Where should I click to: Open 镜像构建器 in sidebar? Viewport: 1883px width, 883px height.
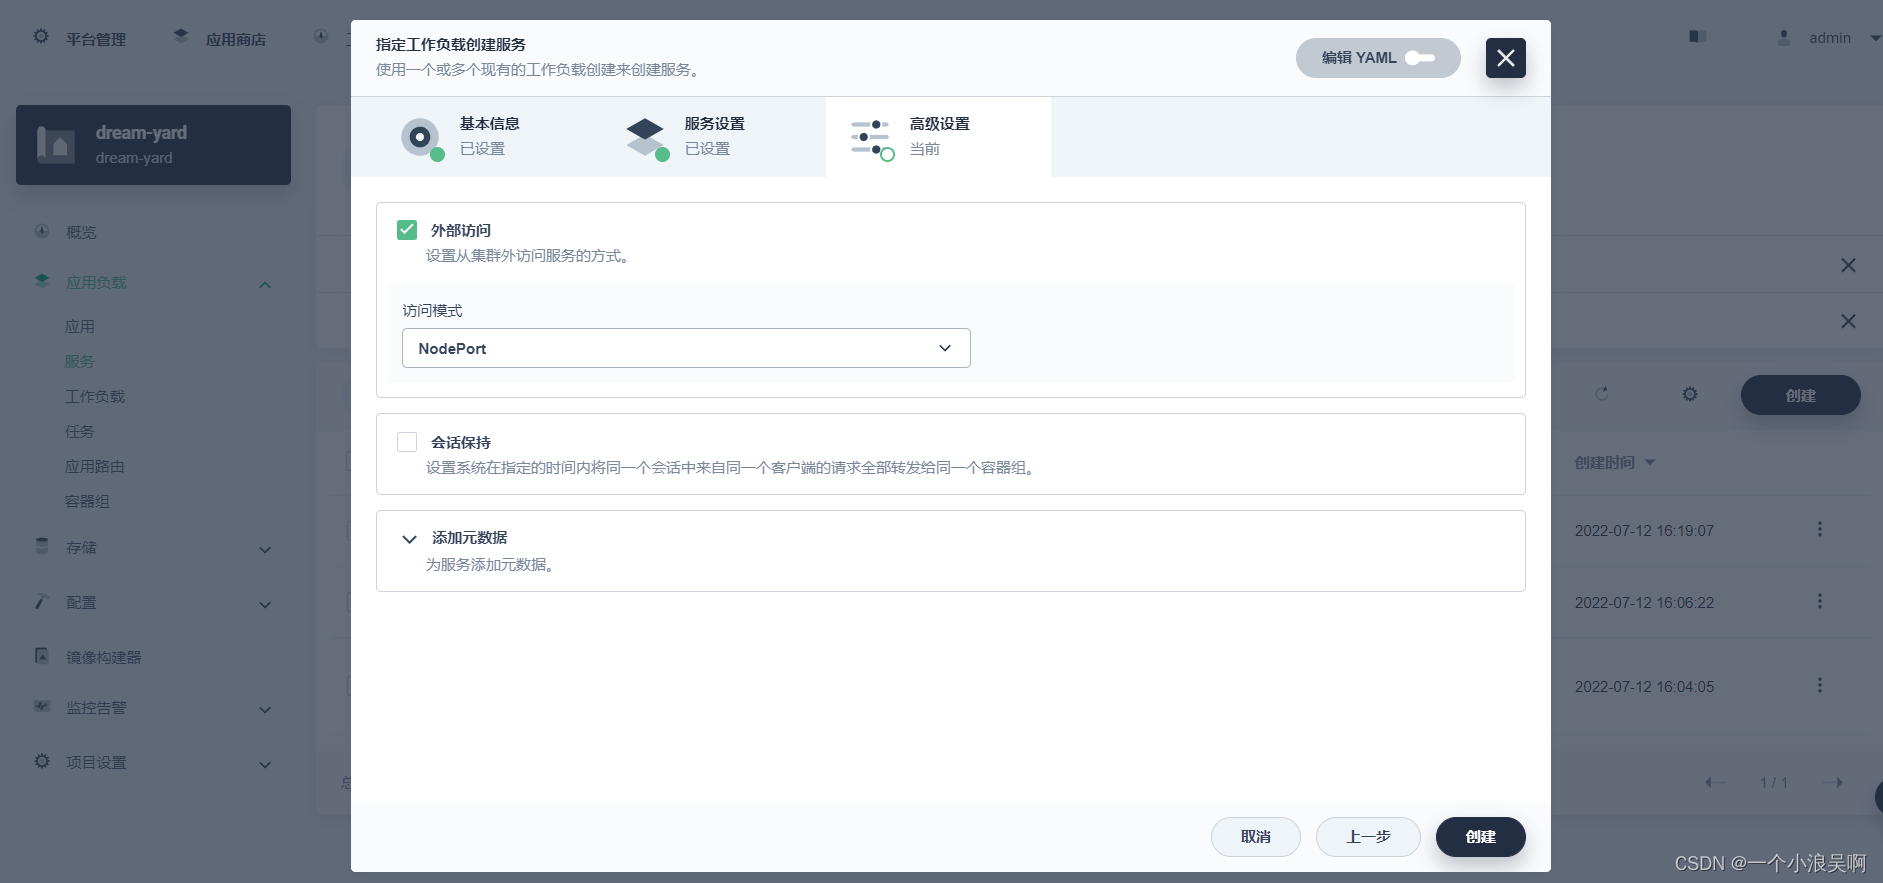point(104,657)
